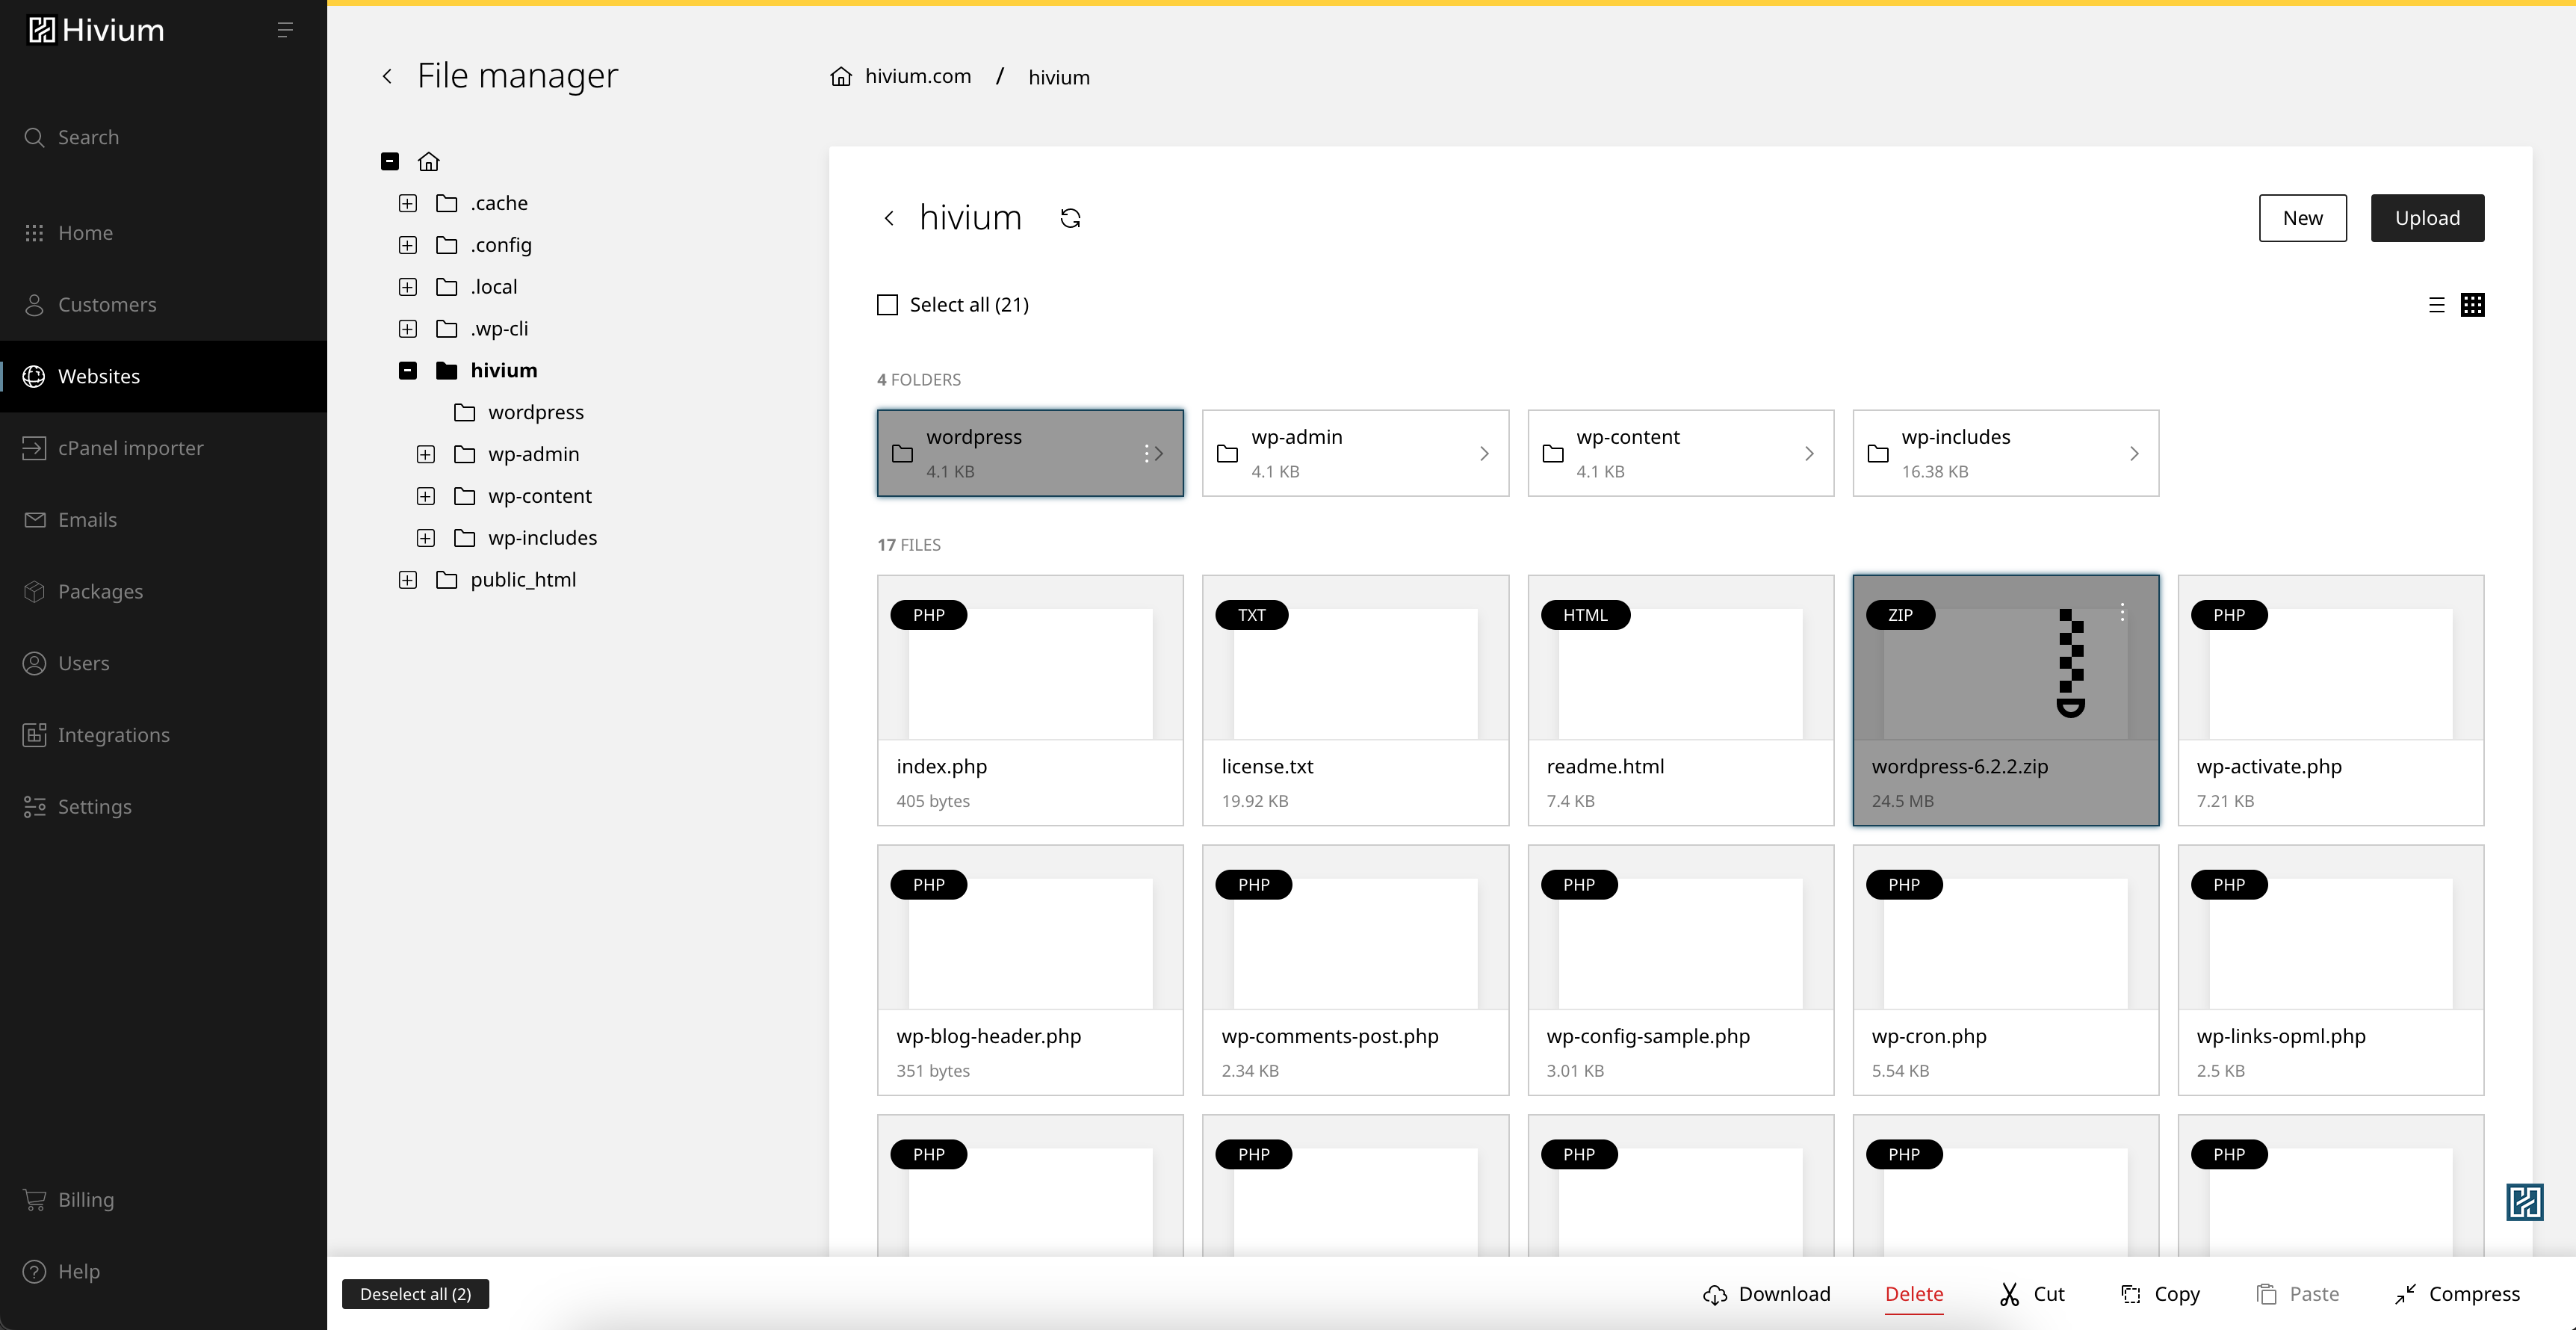Refresh the hivium folder listing
Image resolution: width=2576 pixels, height=1330 pixels.
tap(1070, 218)
